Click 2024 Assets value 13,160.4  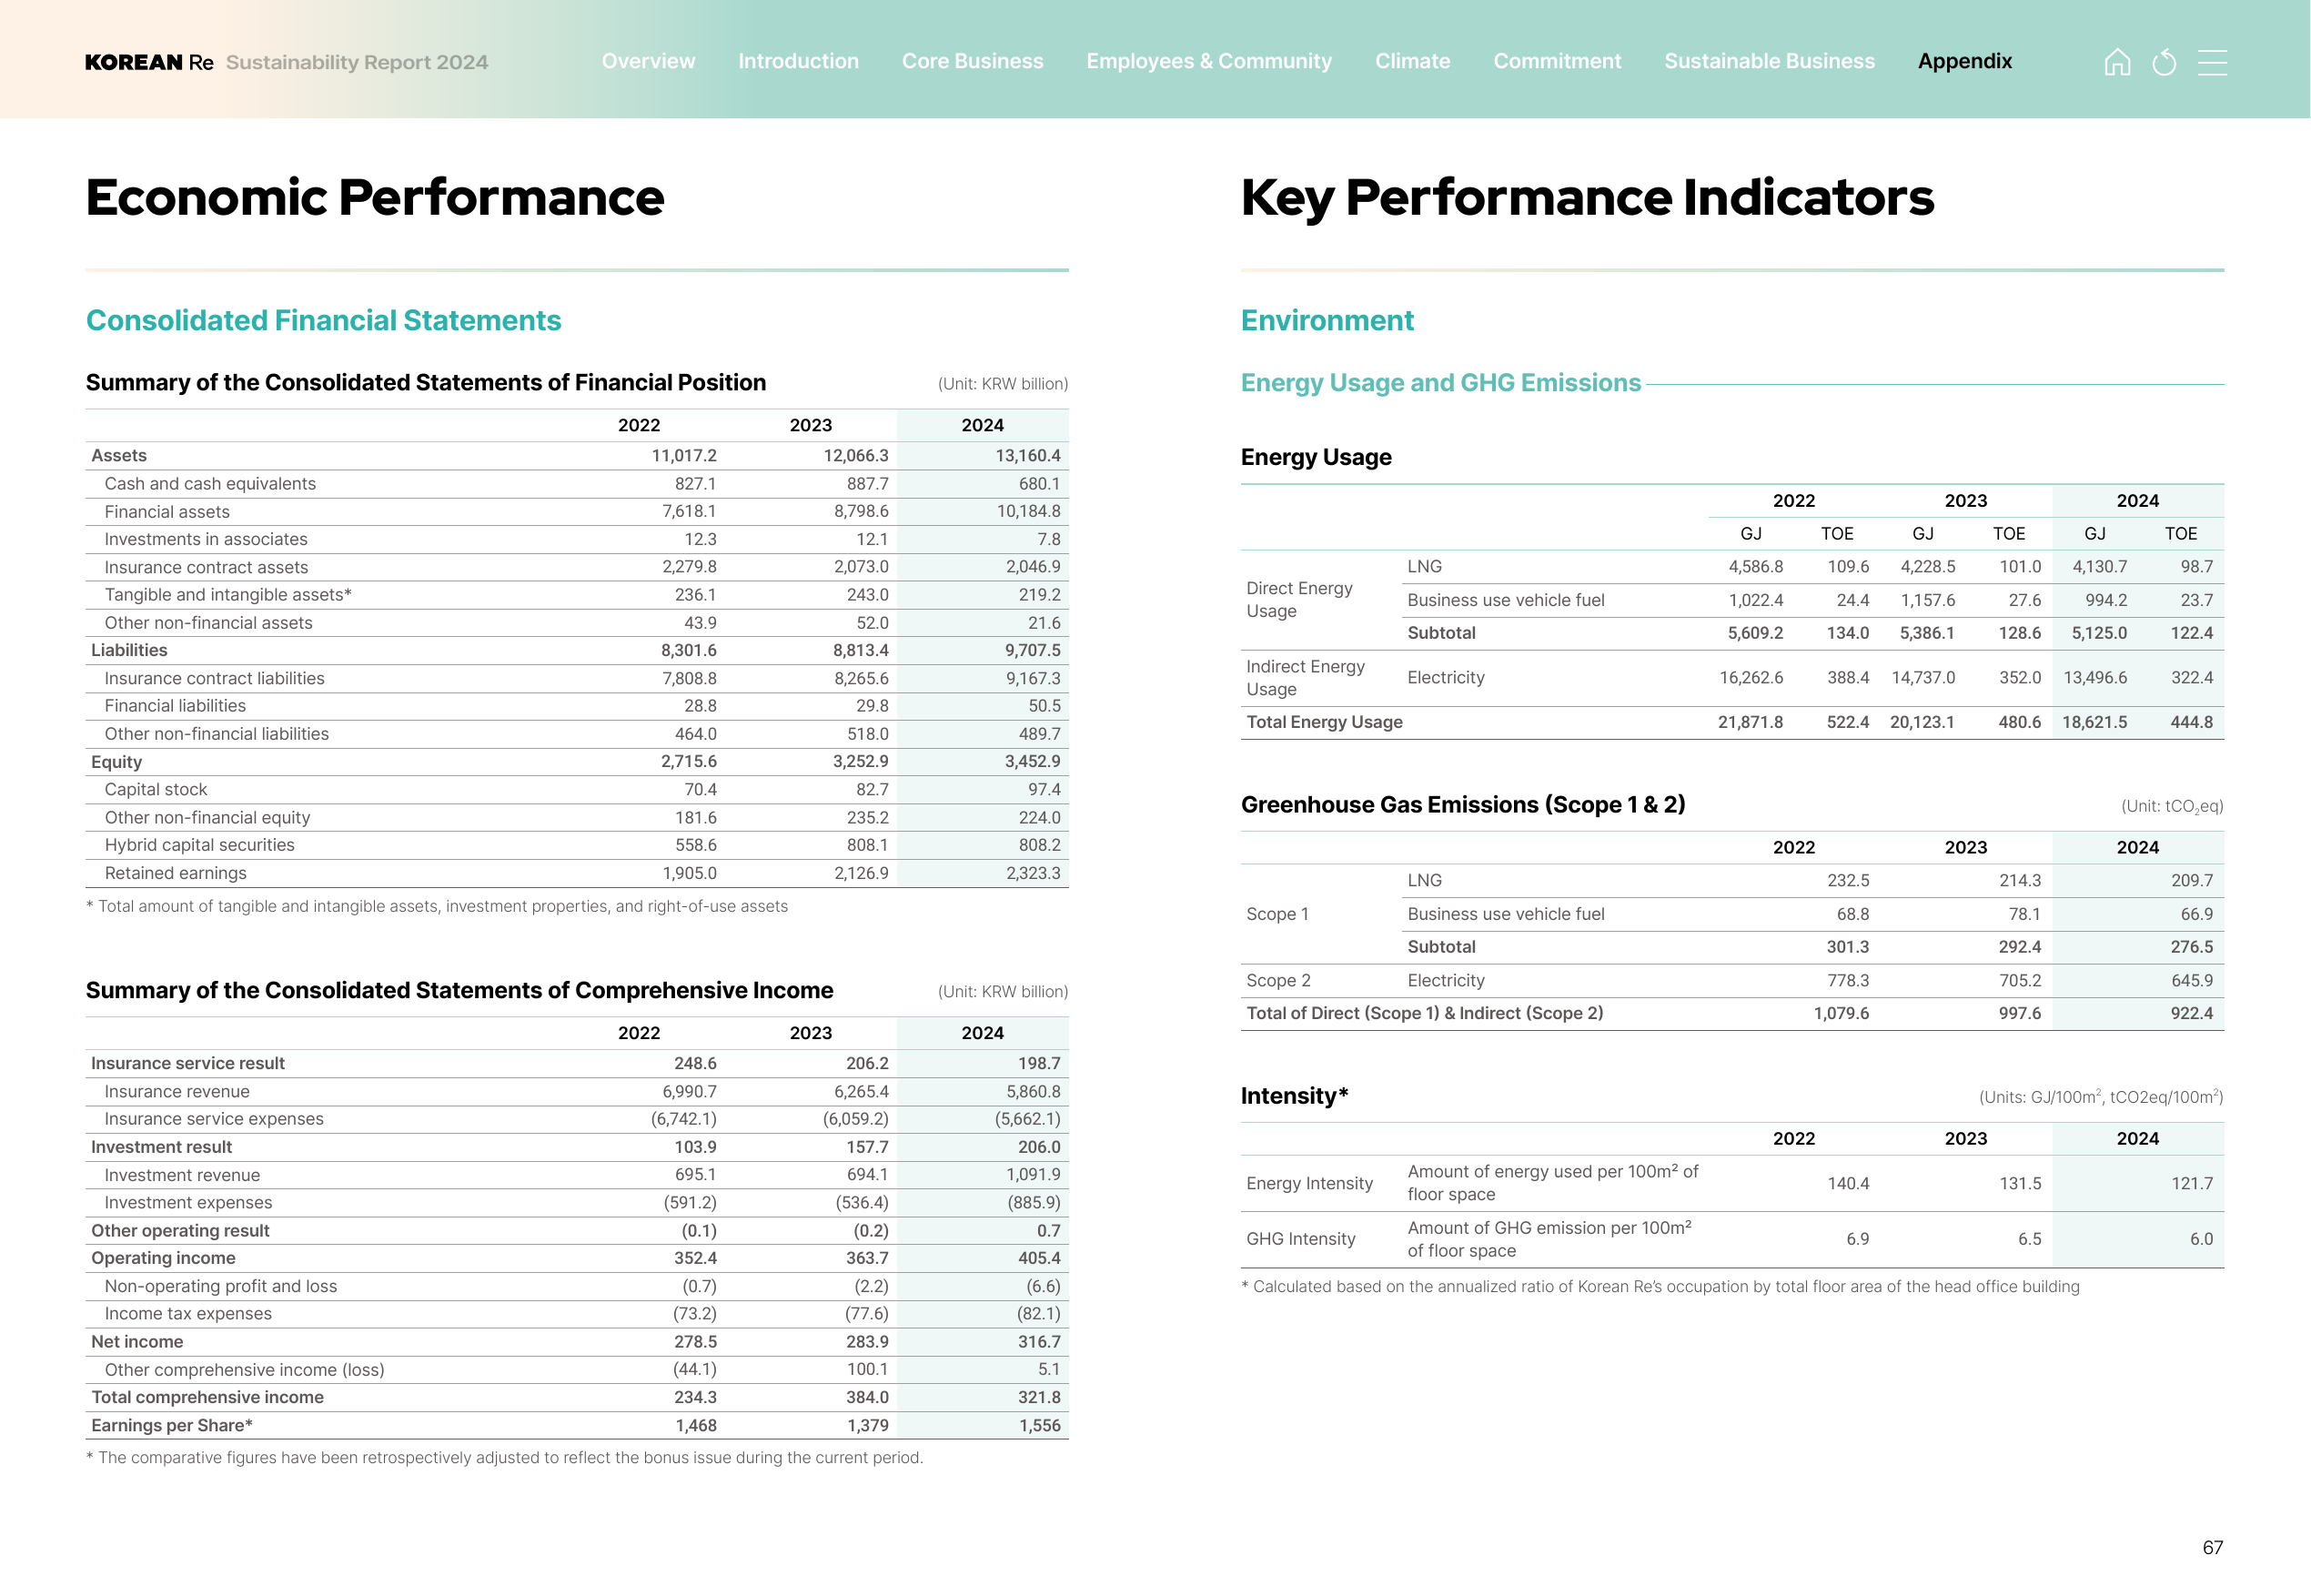(x=1027, y=455)
